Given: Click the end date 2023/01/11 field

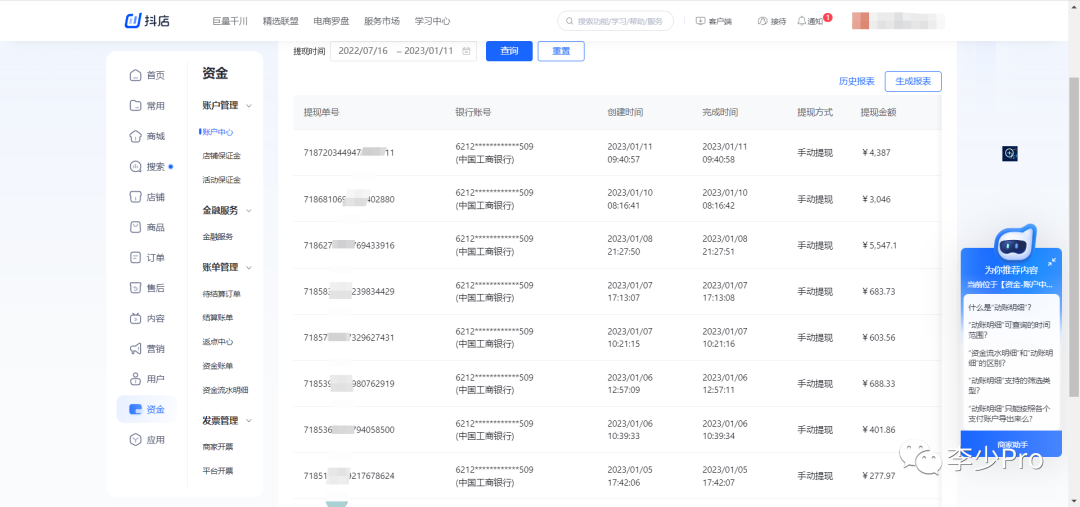Looking at the screenshot, I should (428, 51).
